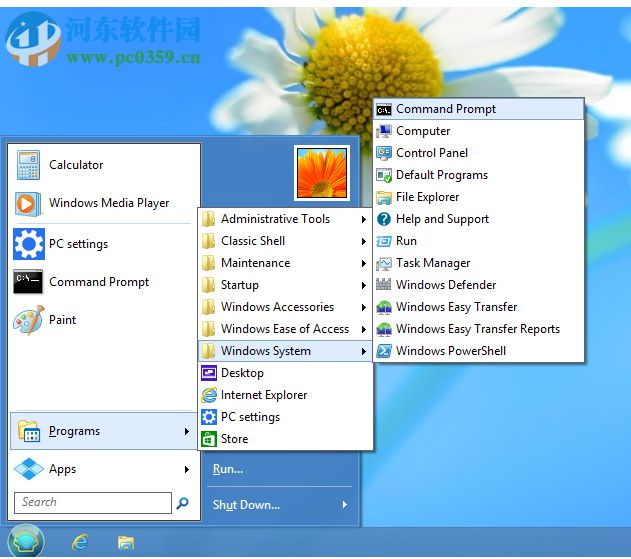The width and height of the screenshot is (631, 559).
Task: Click the Windows PowerShell label
Action: pyautogui.click(x=451, y=351)
